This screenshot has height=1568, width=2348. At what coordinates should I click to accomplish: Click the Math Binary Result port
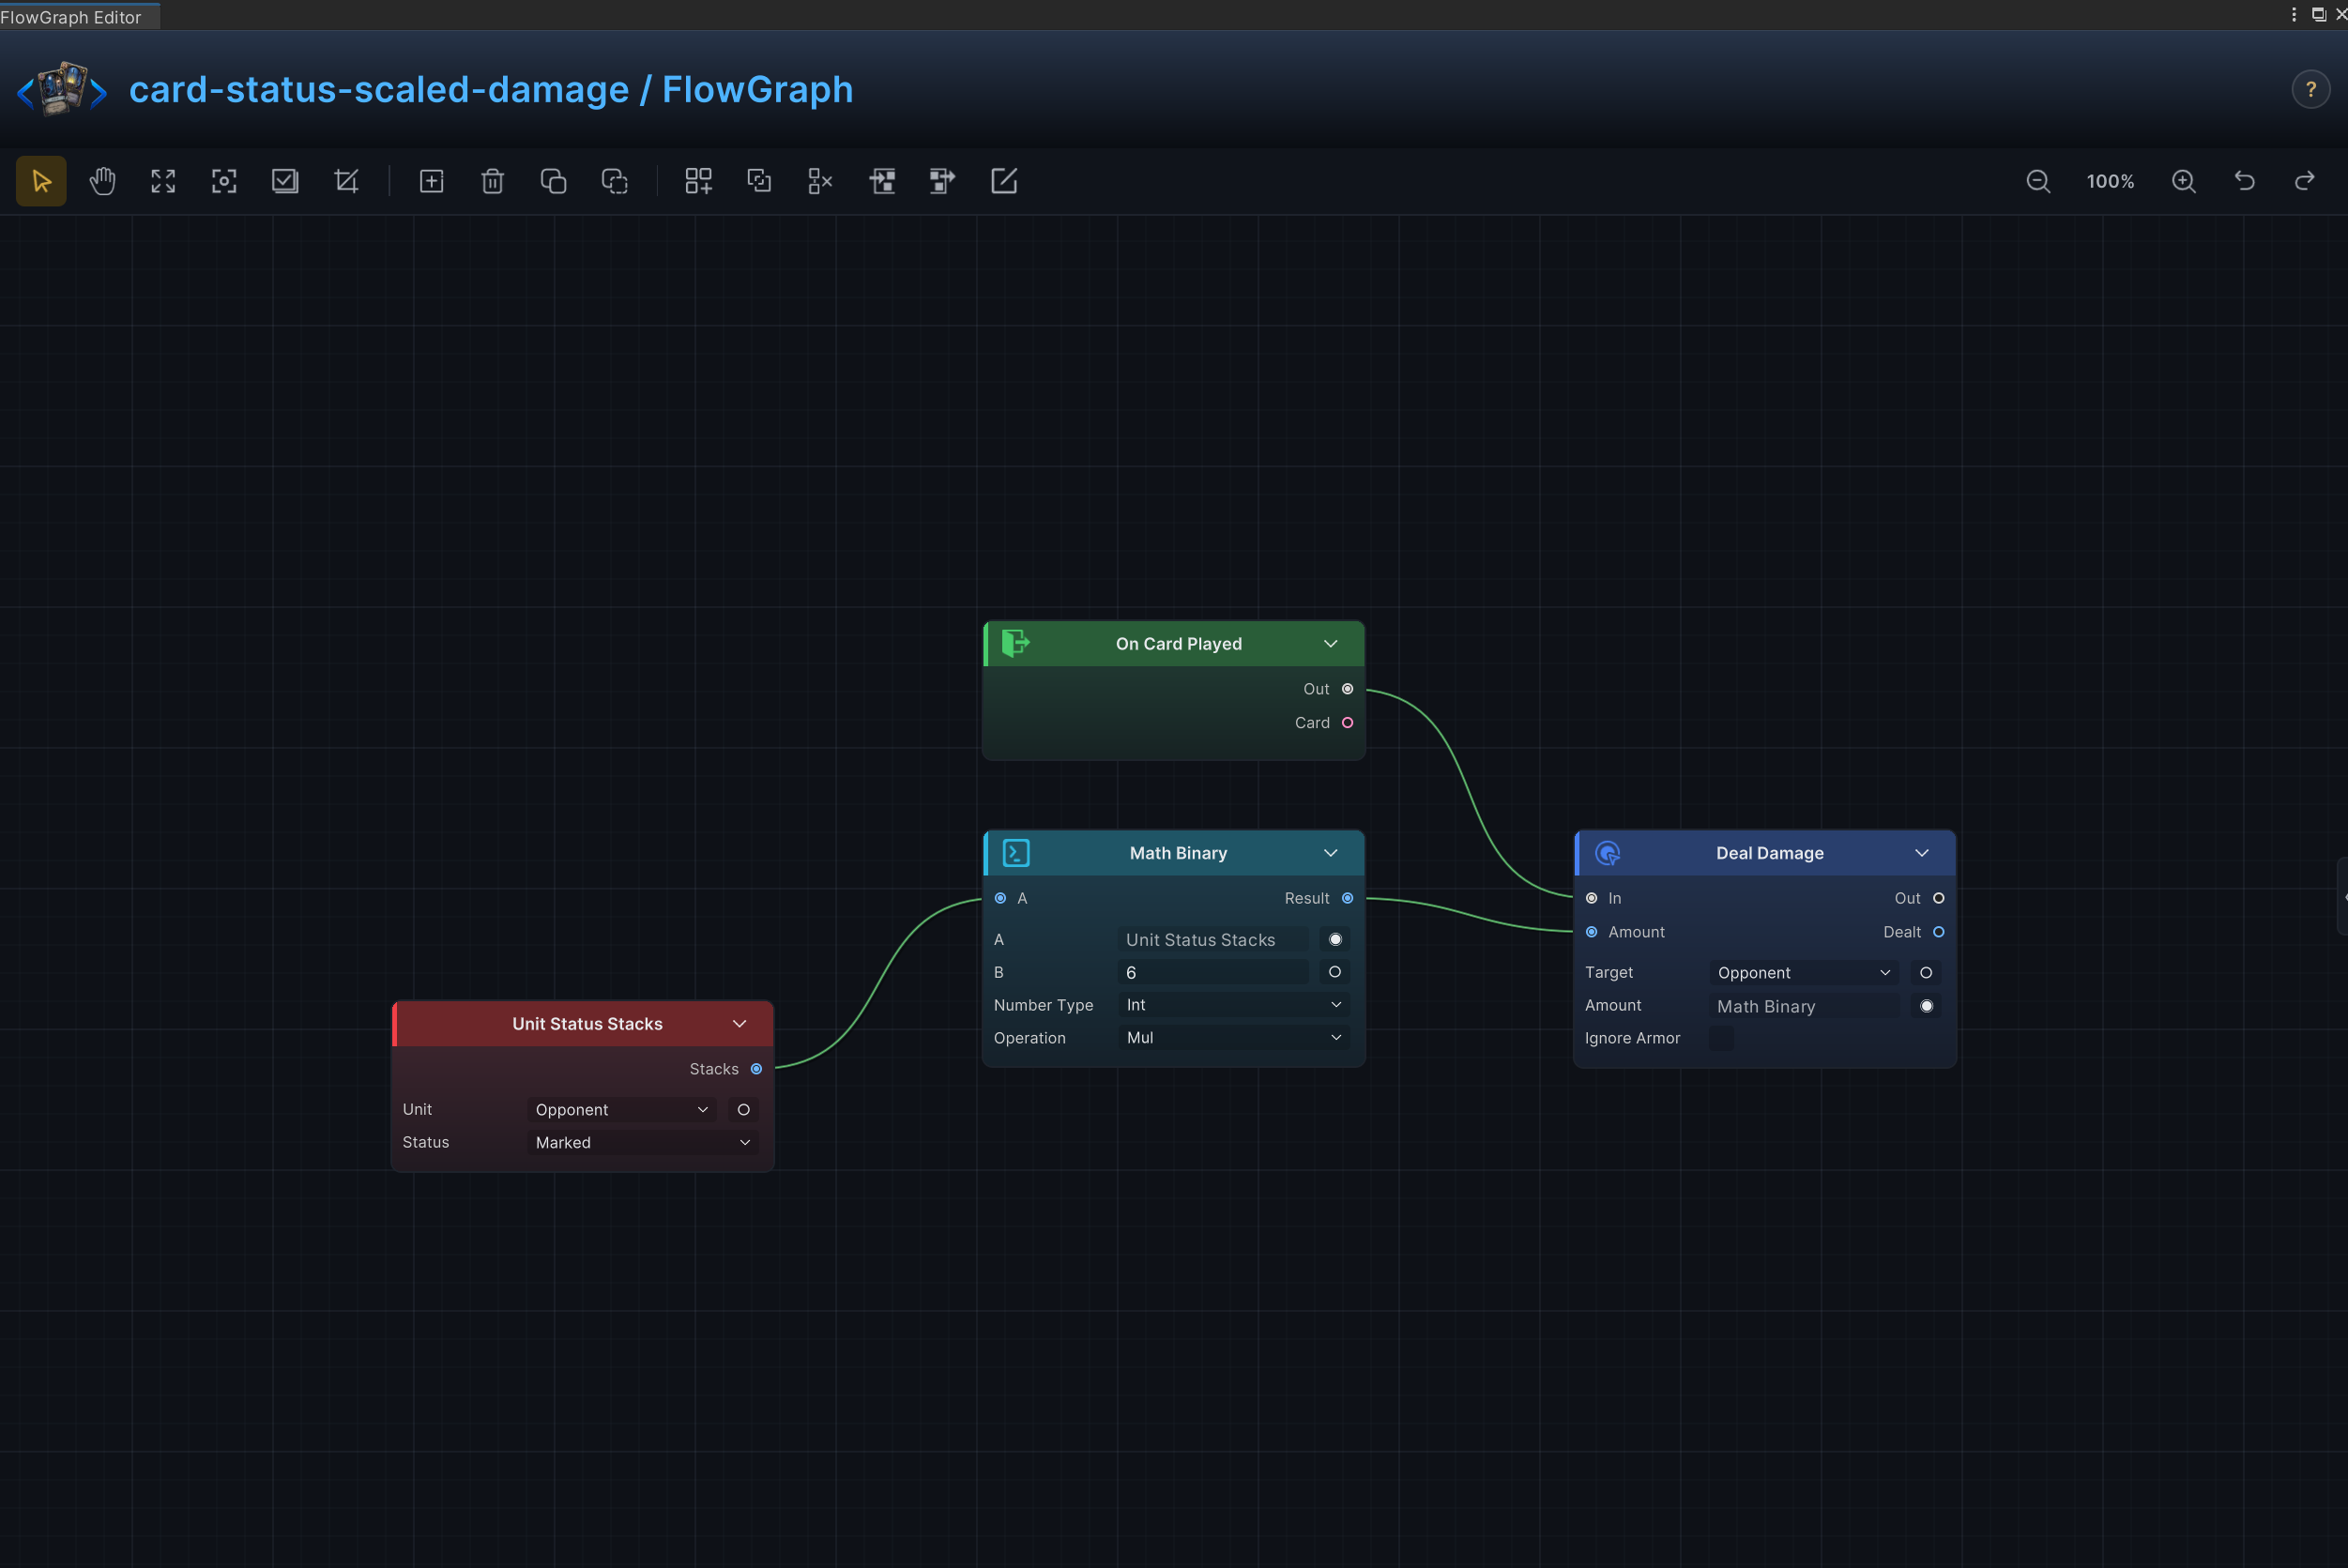[1347, 898]
